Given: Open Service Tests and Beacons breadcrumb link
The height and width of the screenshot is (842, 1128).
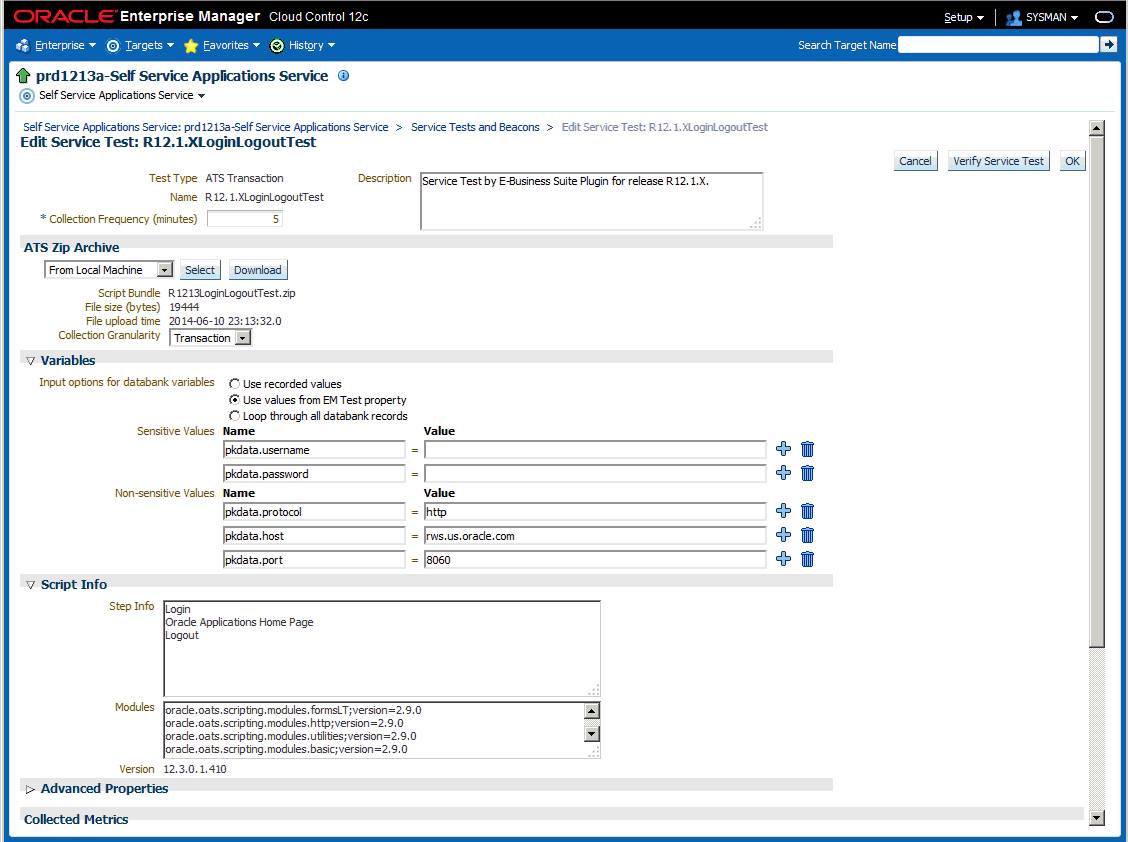Looking at the screenshot, I should [475, 127].
